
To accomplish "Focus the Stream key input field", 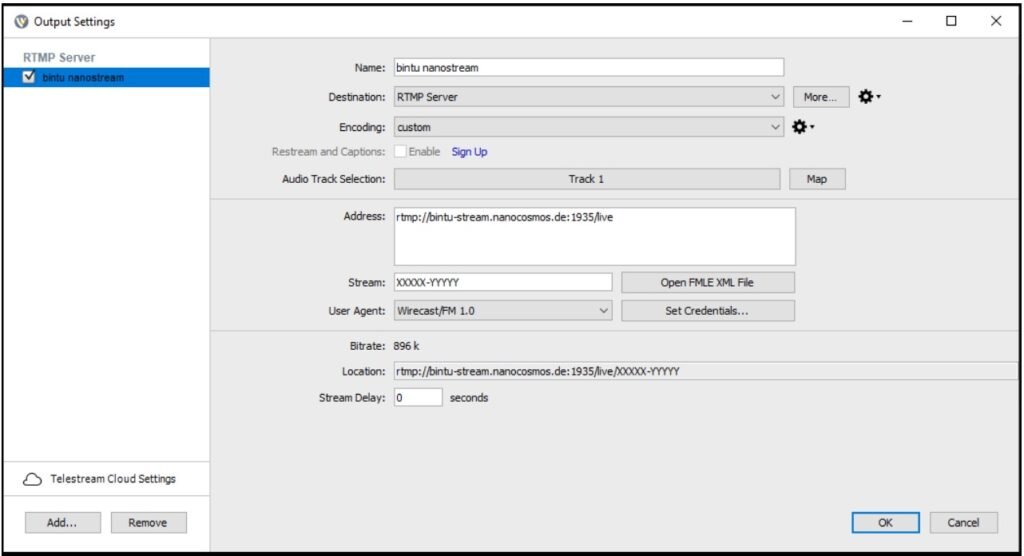I will (503, 282).
